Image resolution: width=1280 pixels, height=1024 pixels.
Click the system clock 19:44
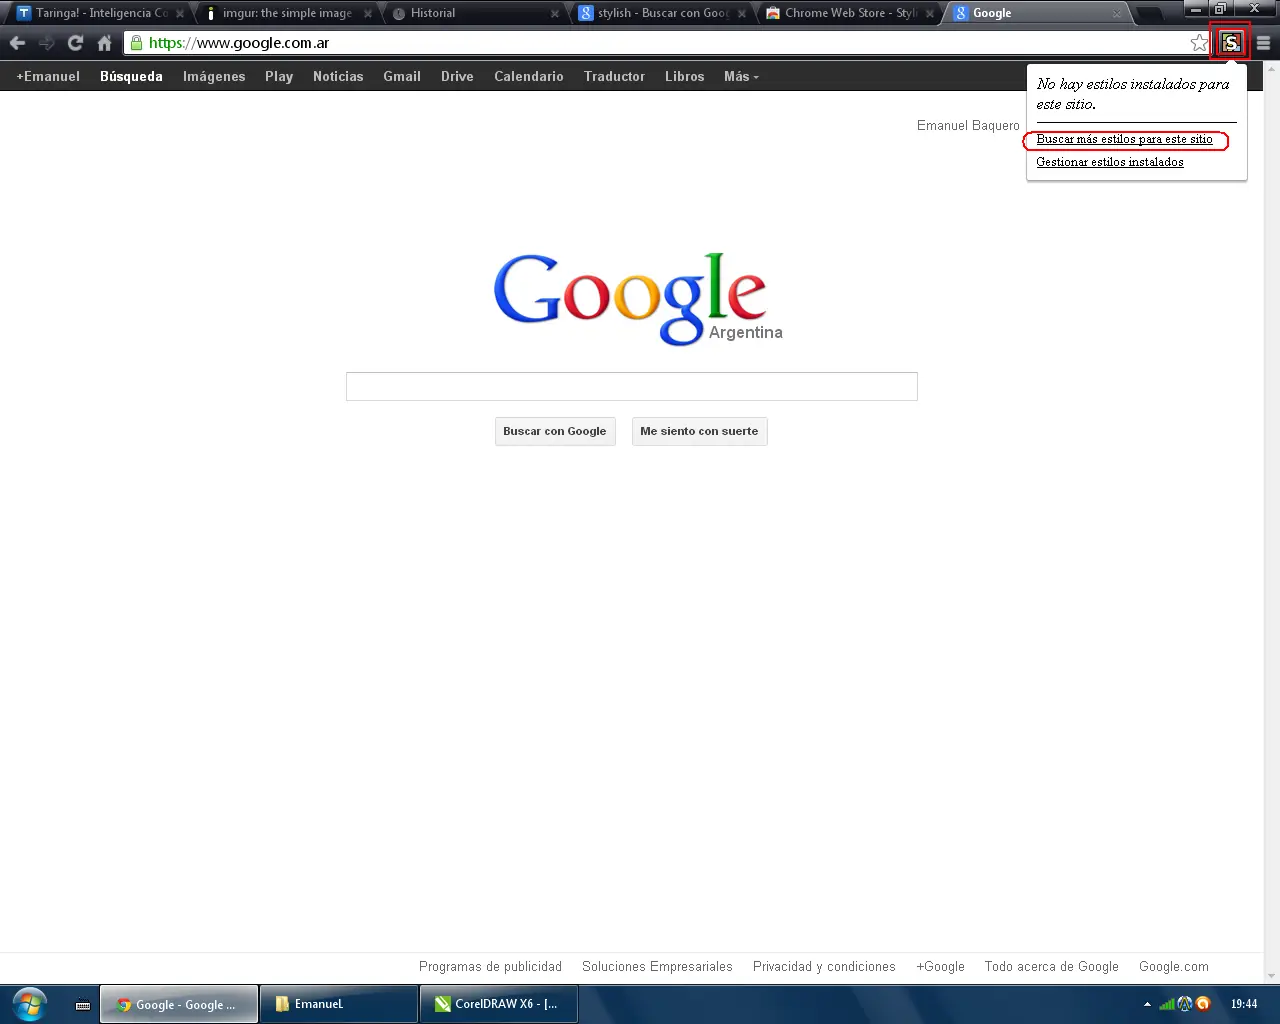point(1244,1004)
